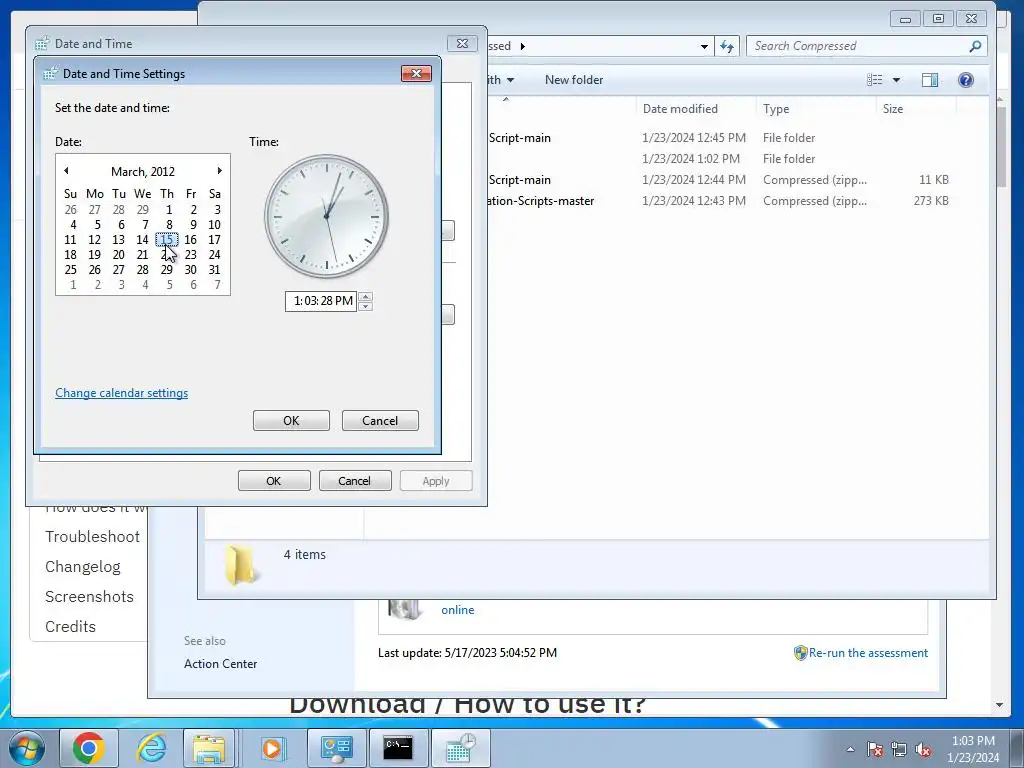The height and width of the screenshot is (768, 1024).
Task: Open Changelog in the web page sidebar
Action: coord(83,567)
